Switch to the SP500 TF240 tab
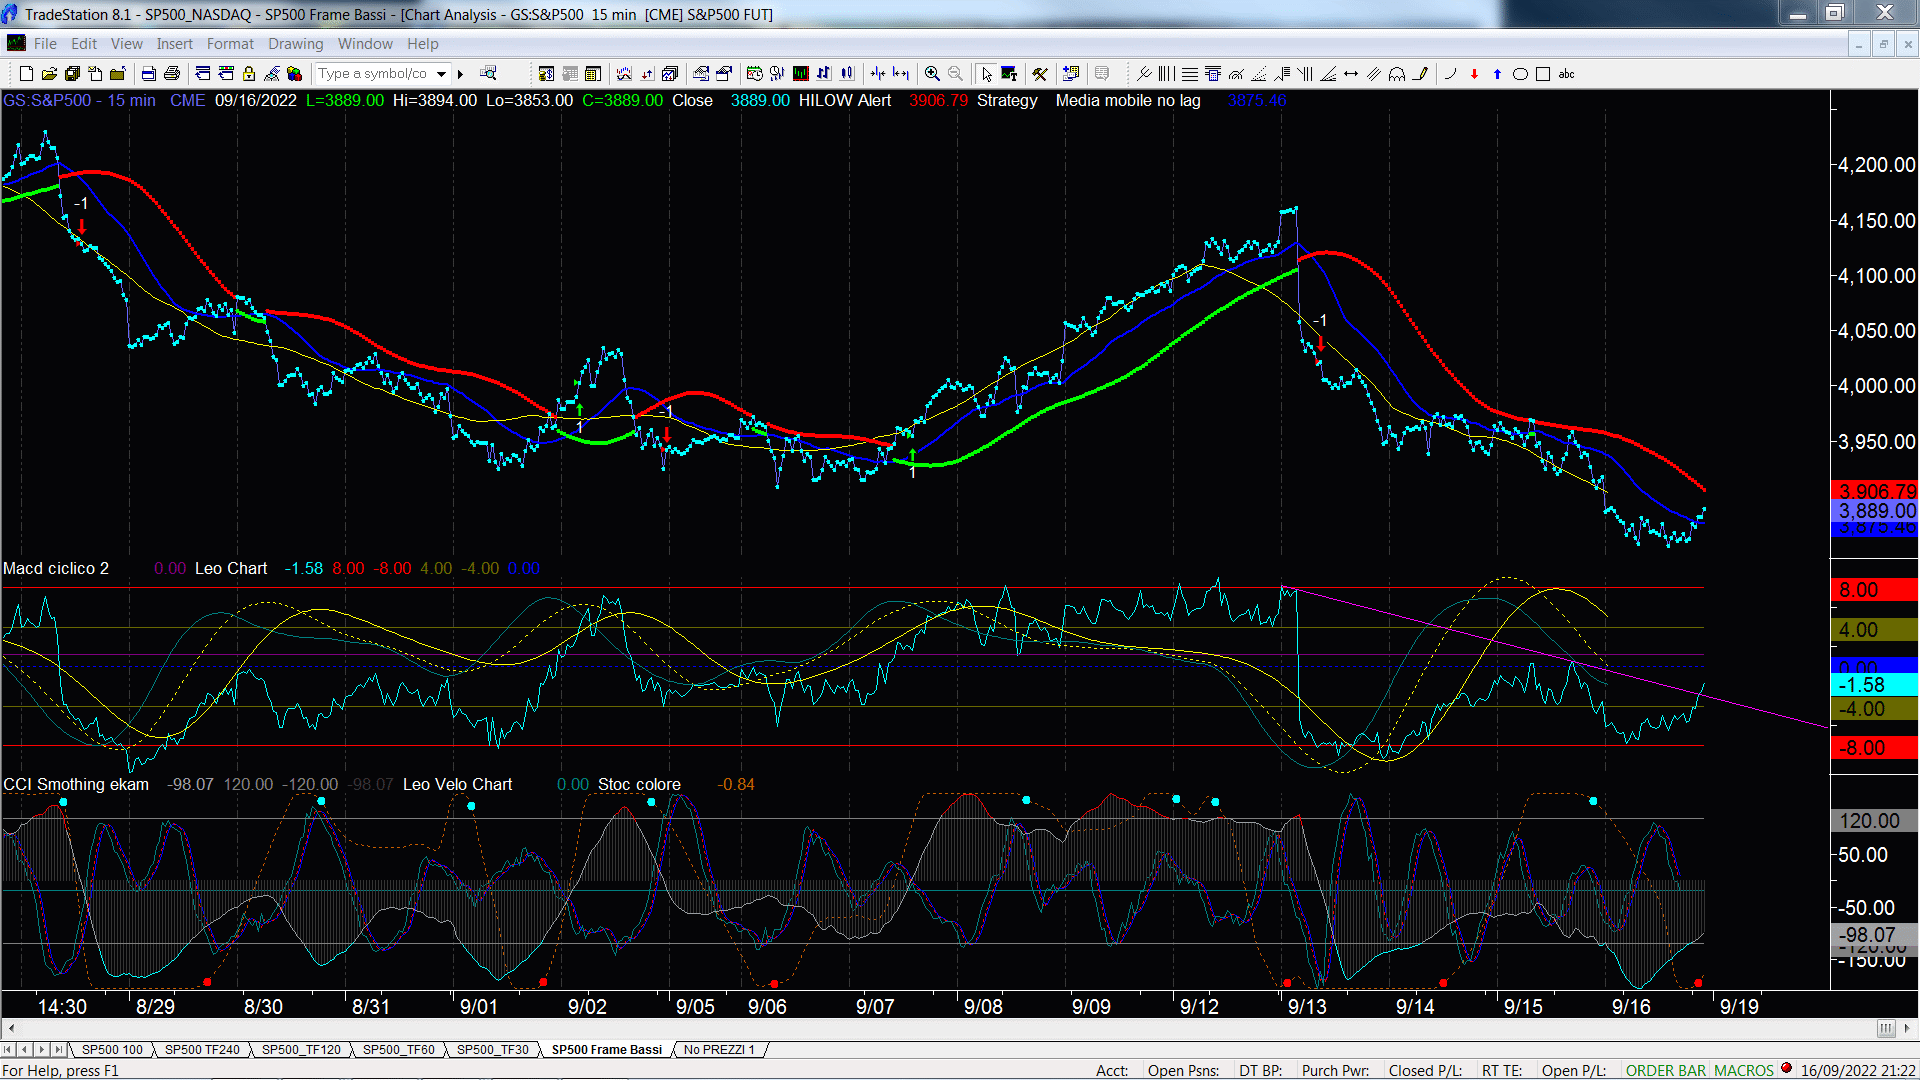This screenshot has width=1920, height=1080. [x=202, y=1050]
